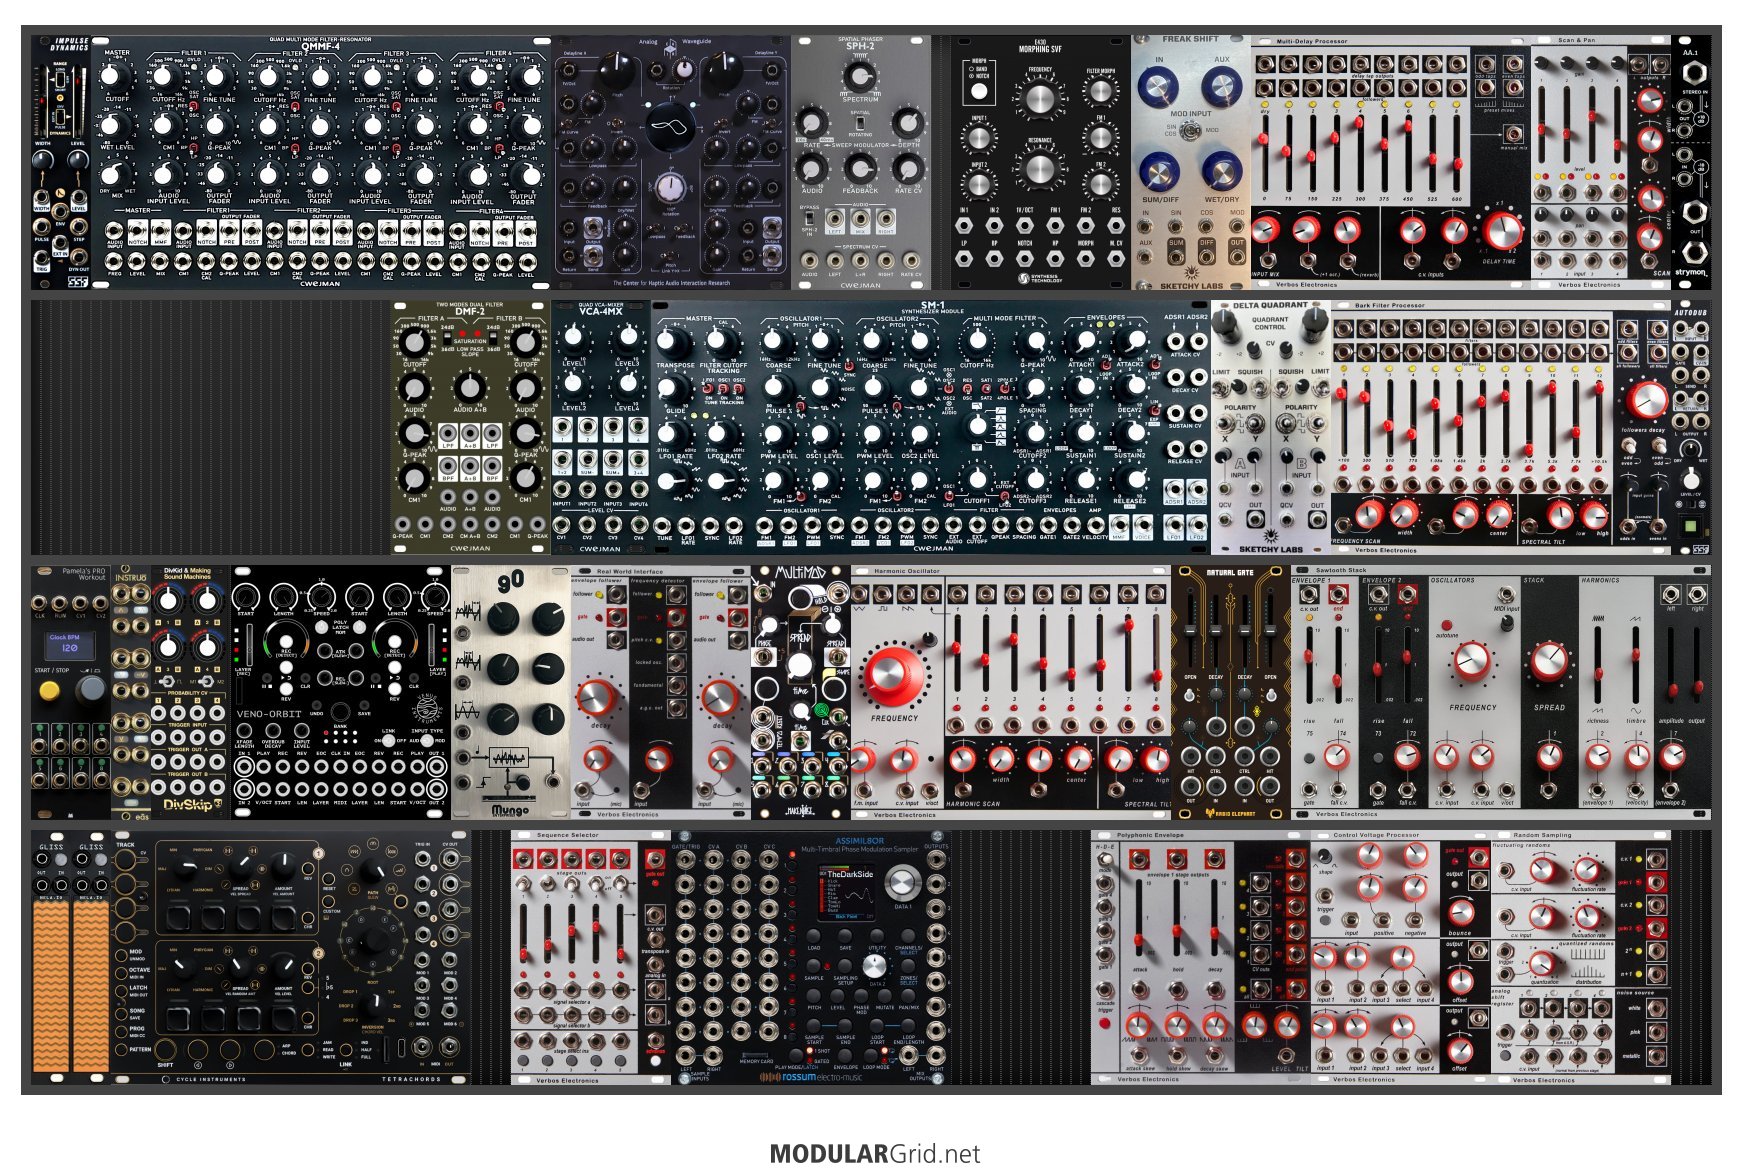Image resolution: width=1752 pixels, height=1175 pixels.
Task: Click the Sketchy Labs sun logo on Freak Shift
Action: 1191,271
